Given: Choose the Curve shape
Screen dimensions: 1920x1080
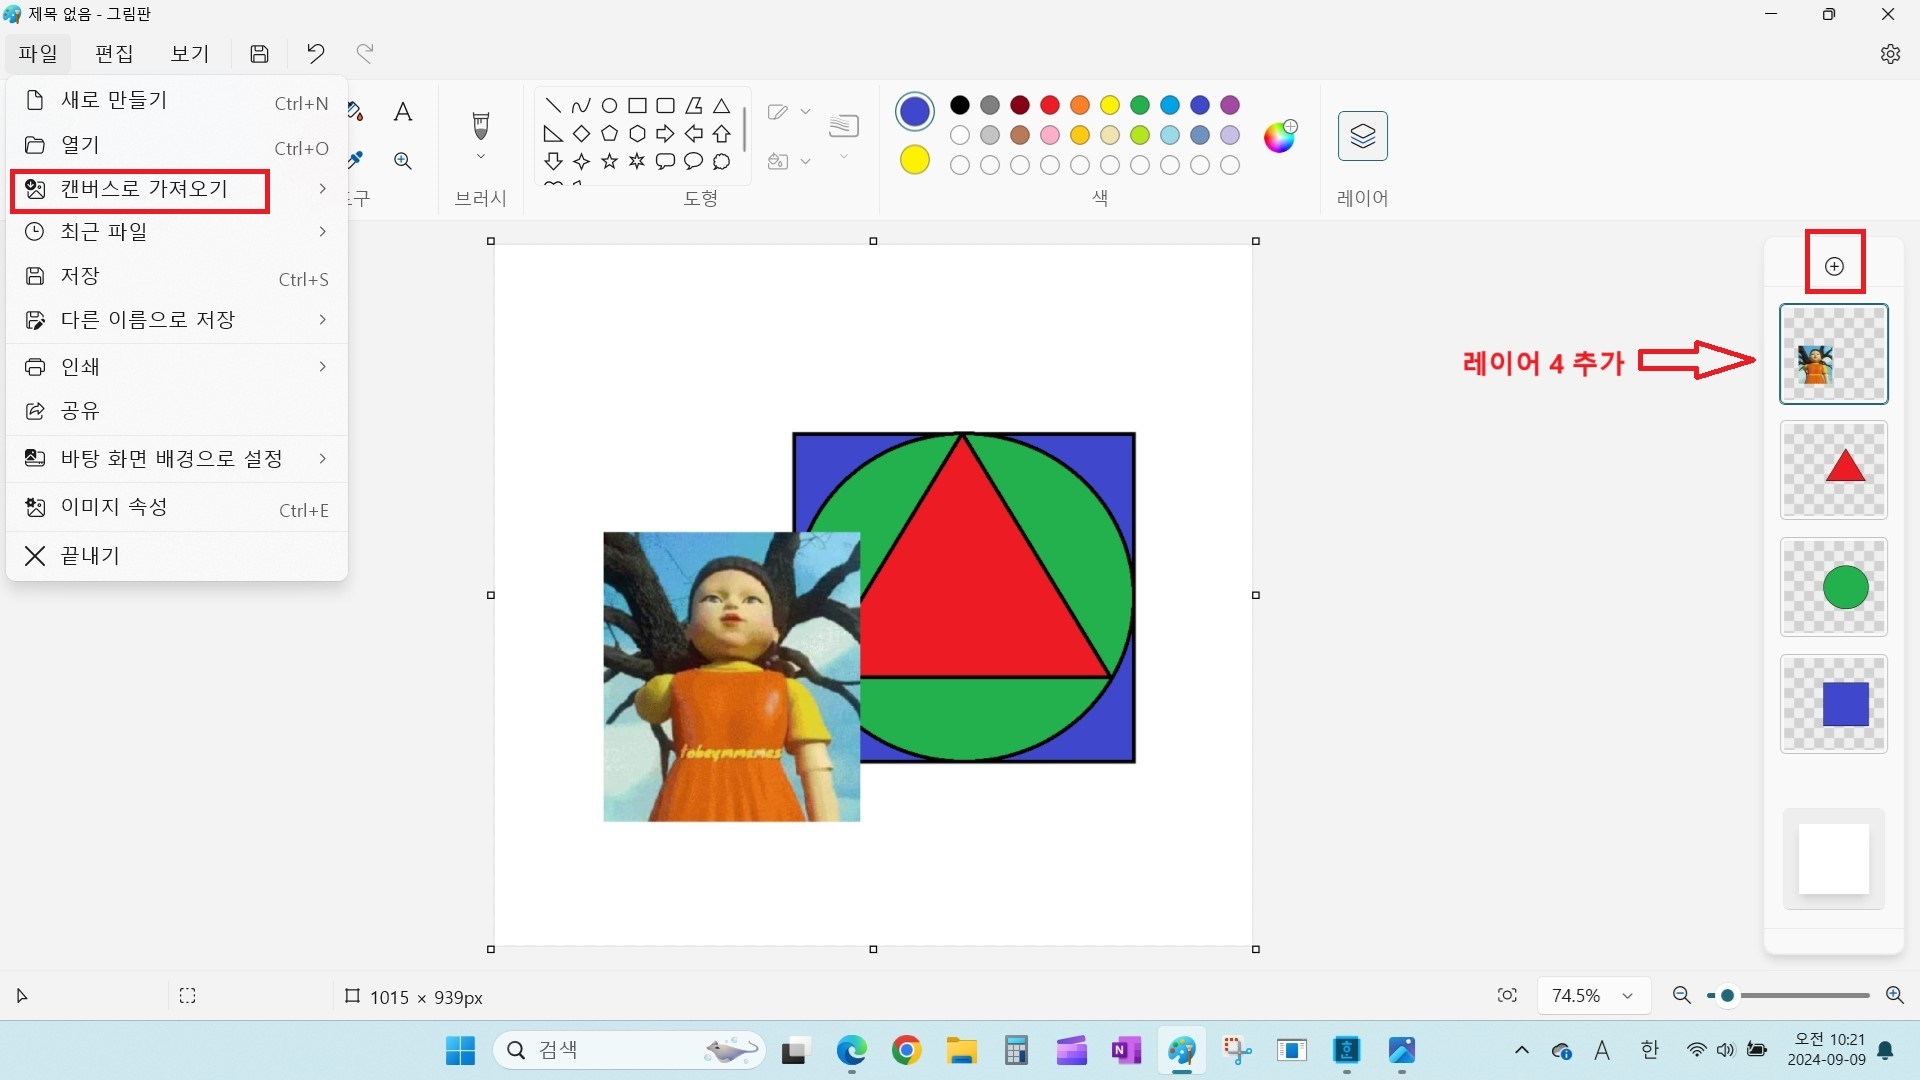Looking at the screenshot, I should tap(581, 105).
